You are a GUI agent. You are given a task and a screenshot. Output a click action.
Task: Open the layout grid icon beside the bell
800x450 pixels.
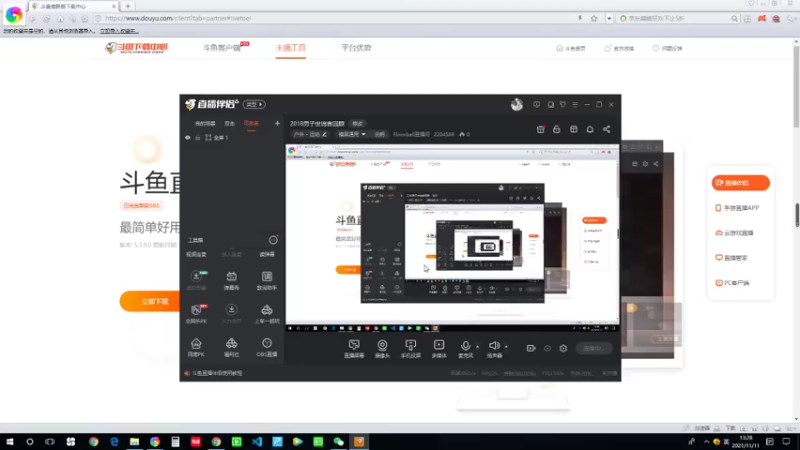pos(573,130)
